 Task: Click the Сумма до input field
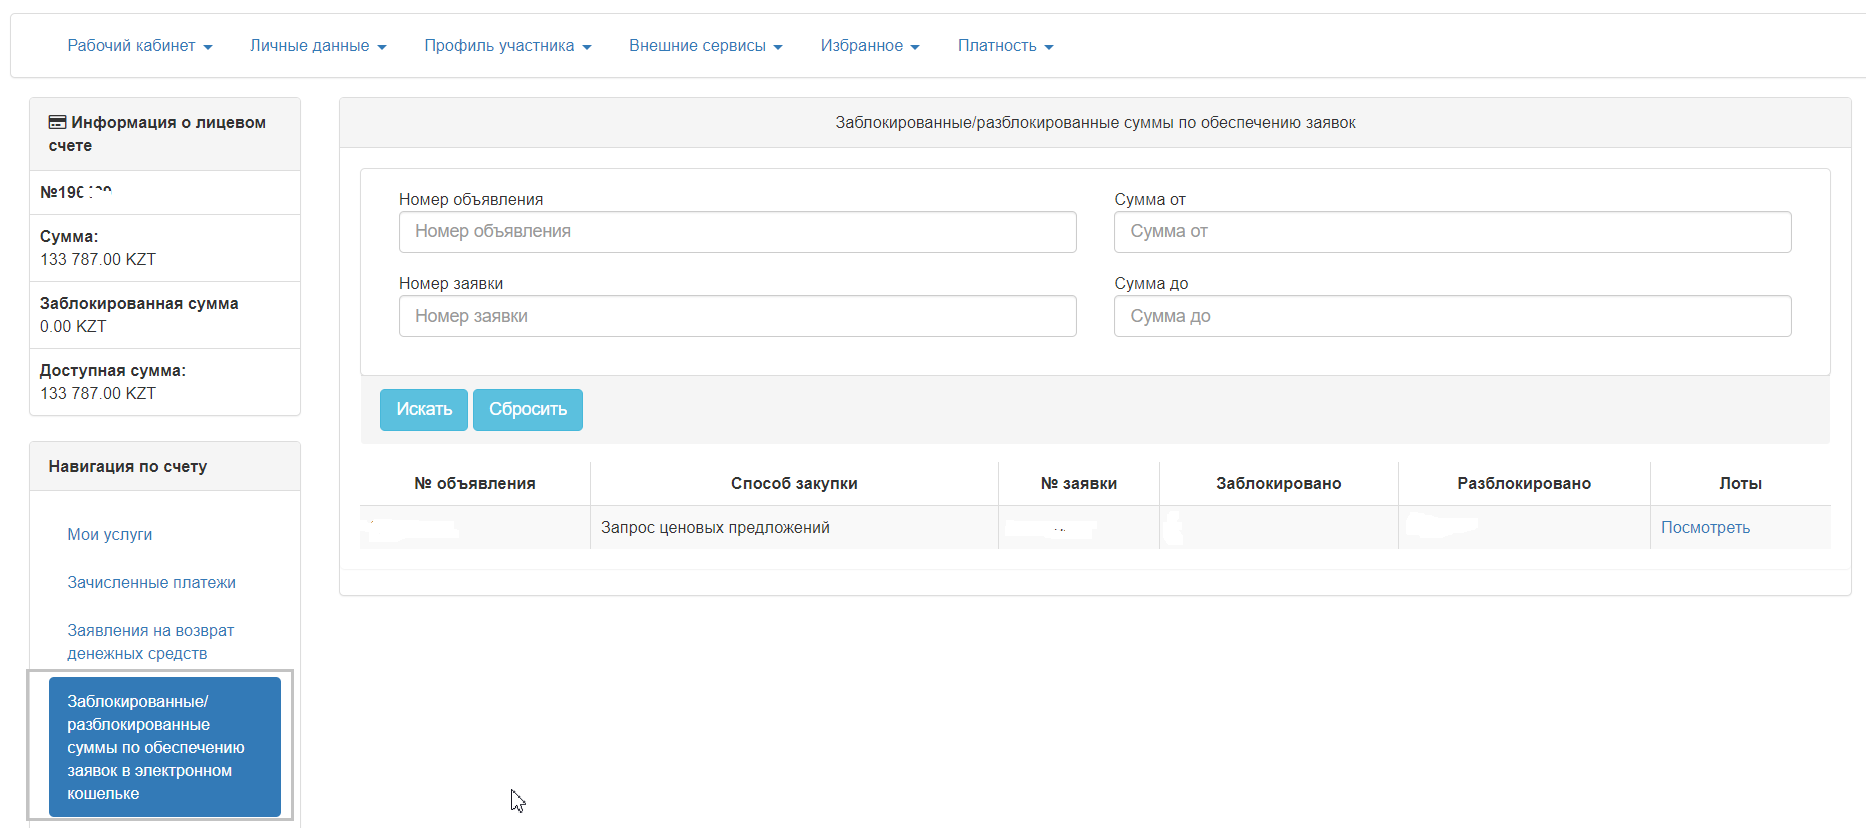[1451, 316]
